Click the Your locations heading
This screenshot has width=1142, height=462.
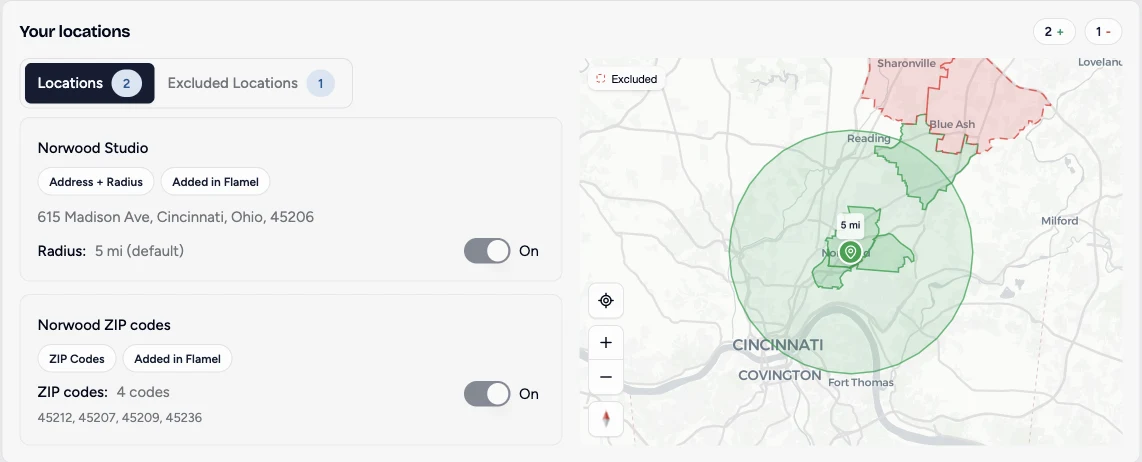click(74, 31)
